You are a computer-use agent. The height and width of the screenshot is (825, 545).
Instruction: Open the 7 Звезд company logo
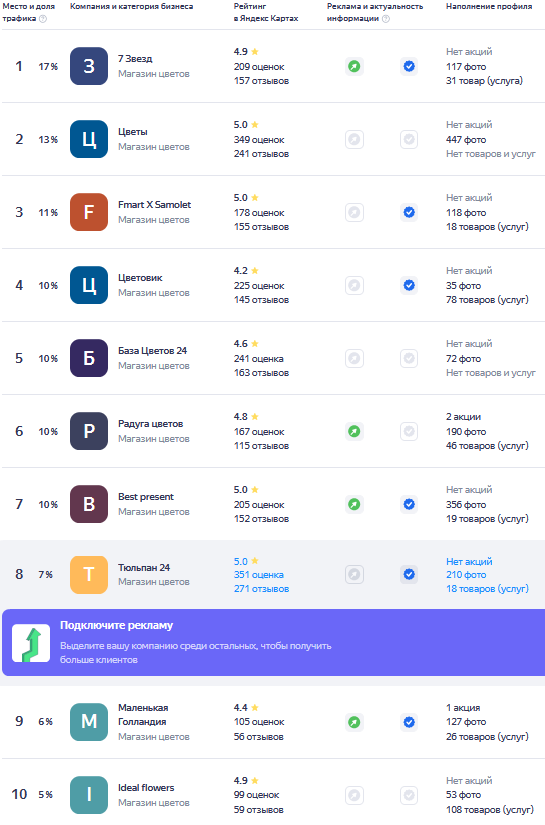tap(89, 66)
